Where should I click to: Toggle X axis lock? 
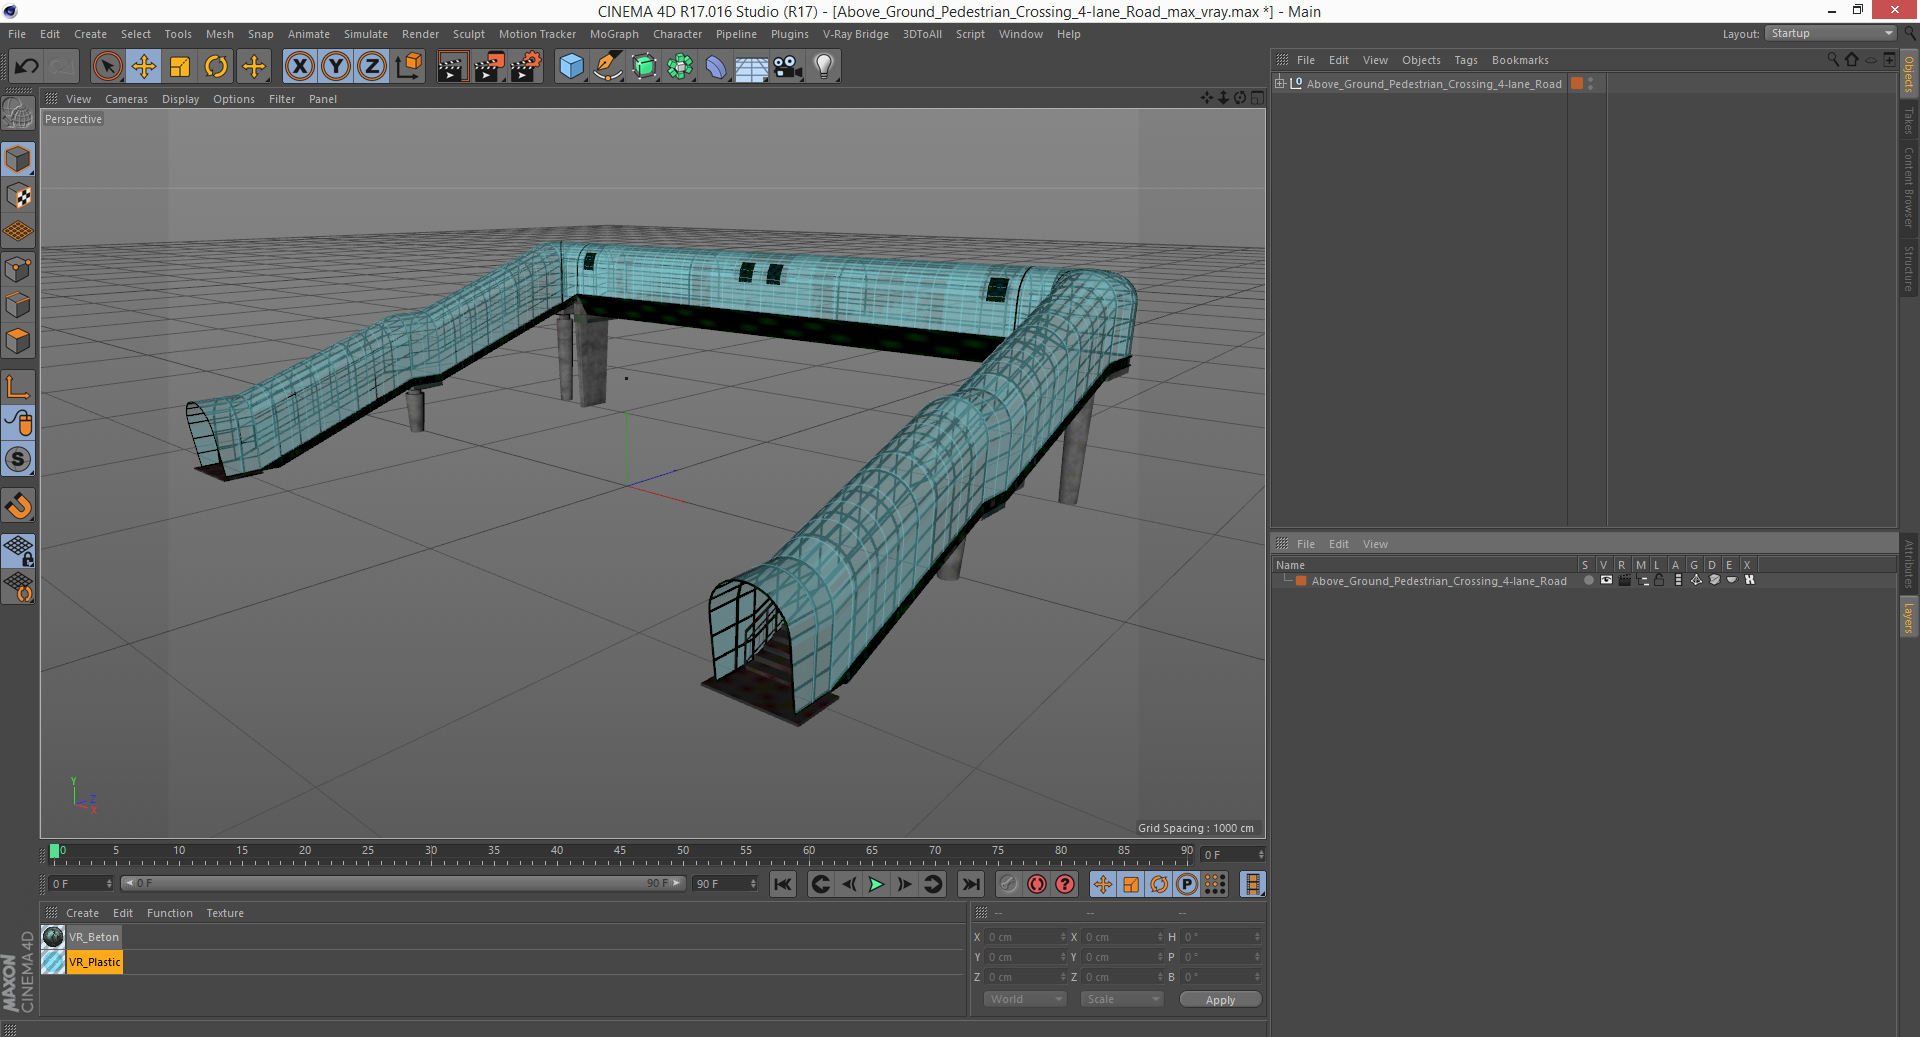pos(299,67)
